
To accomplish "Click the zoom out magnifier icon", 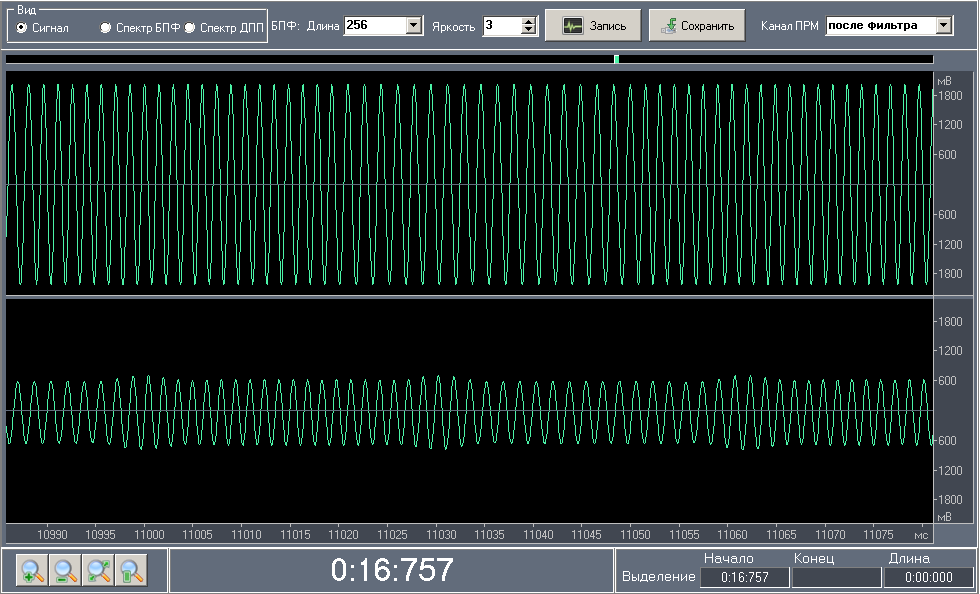I will (x=65, y=571).
